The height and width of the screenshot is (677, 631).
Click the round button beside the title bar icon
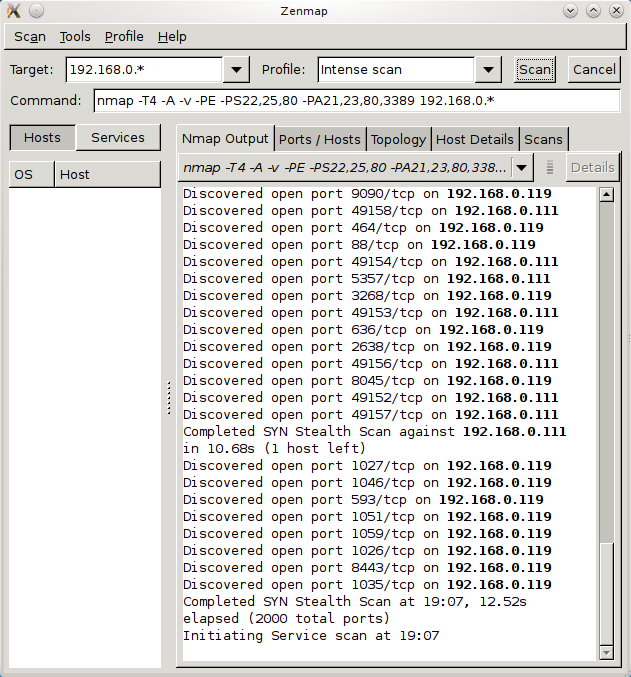[x=36, y=11]
